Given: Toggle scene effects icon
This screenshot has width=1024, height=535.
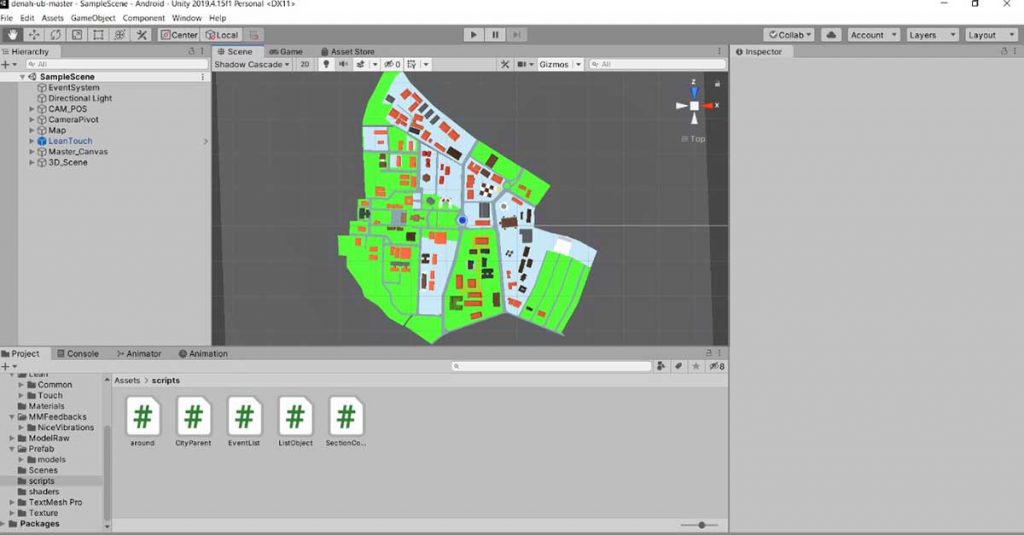Looking at the screenshot, I should [x=360, y=65].
